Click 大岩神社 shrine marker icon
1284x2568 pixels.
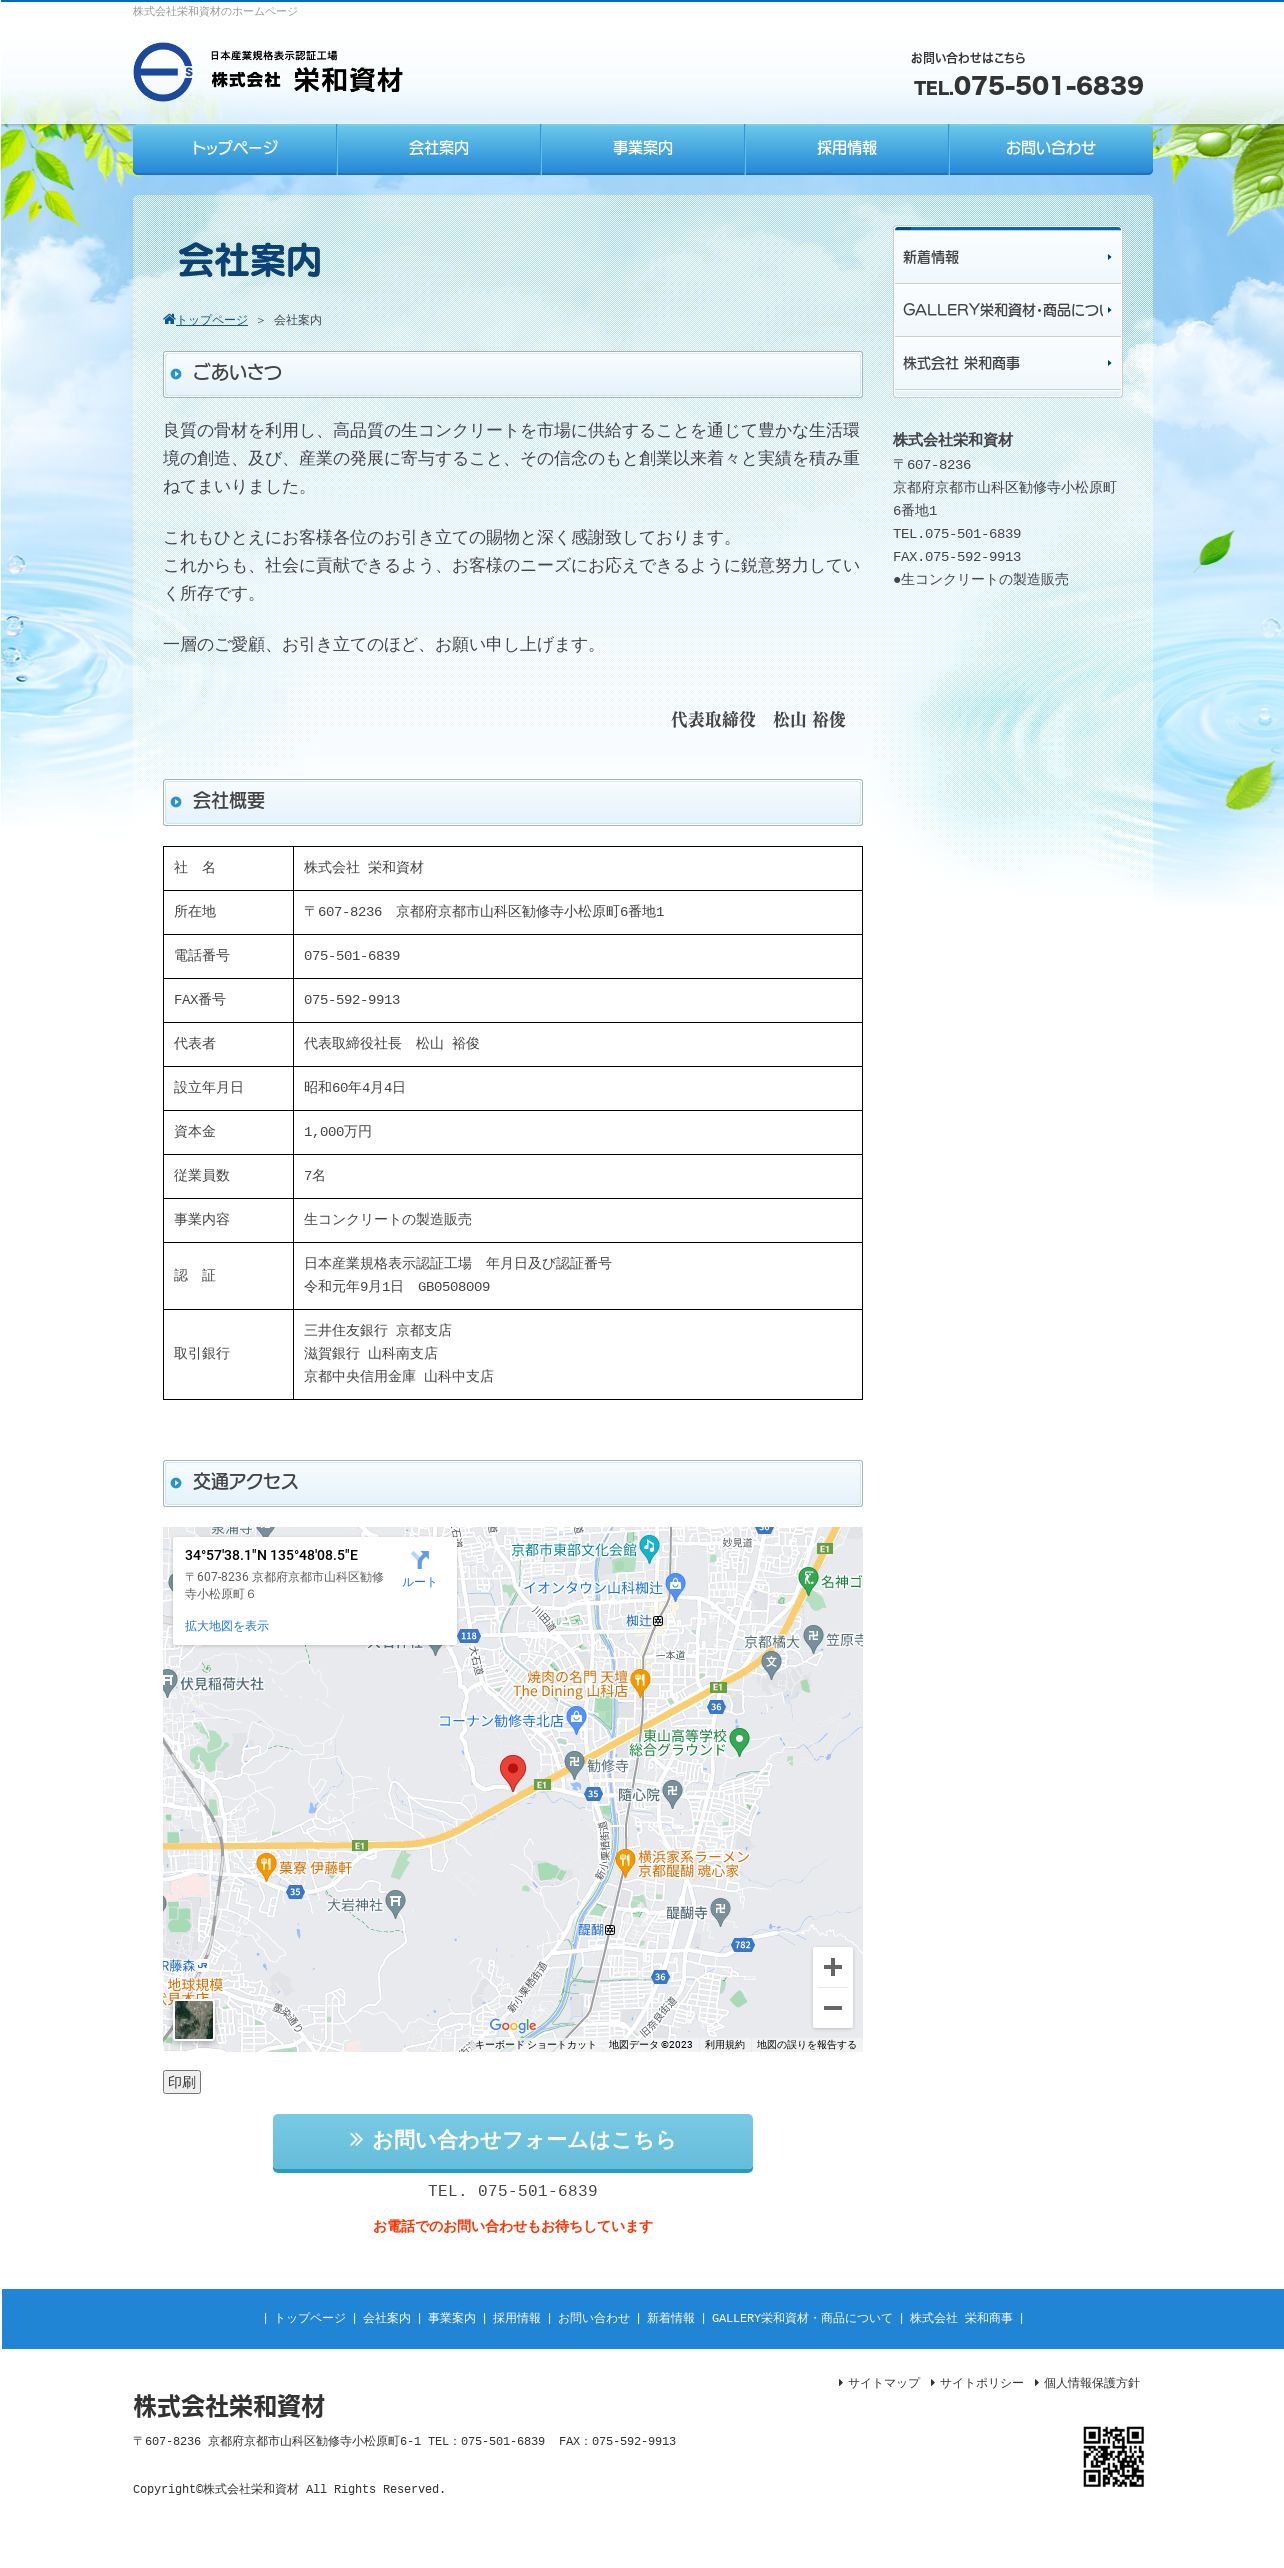point(396,1903)
